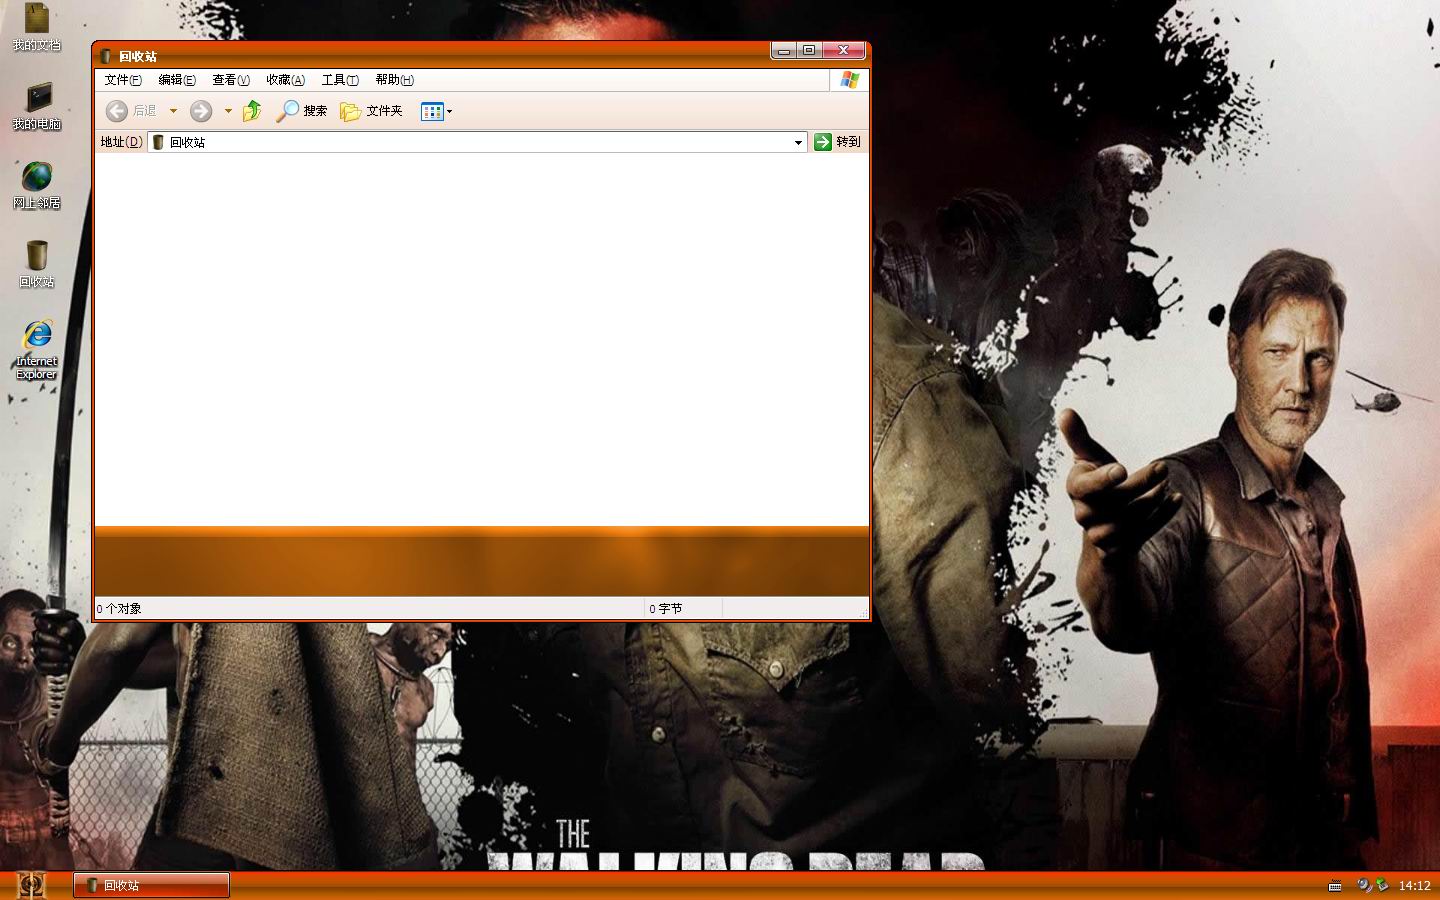Click the green tray icon beside the clock

click(1382, 885)
